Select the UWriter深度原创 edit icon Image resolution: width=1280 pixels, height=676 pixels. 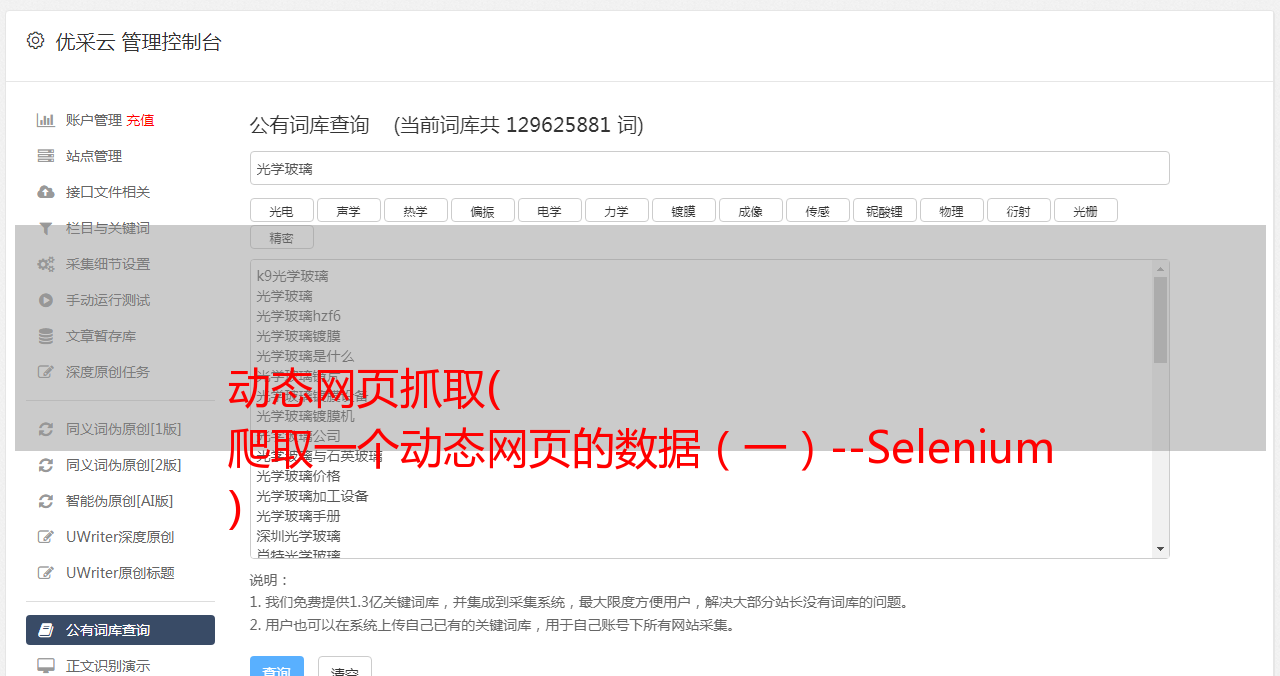pyautogui.click(x=46, y=537)
